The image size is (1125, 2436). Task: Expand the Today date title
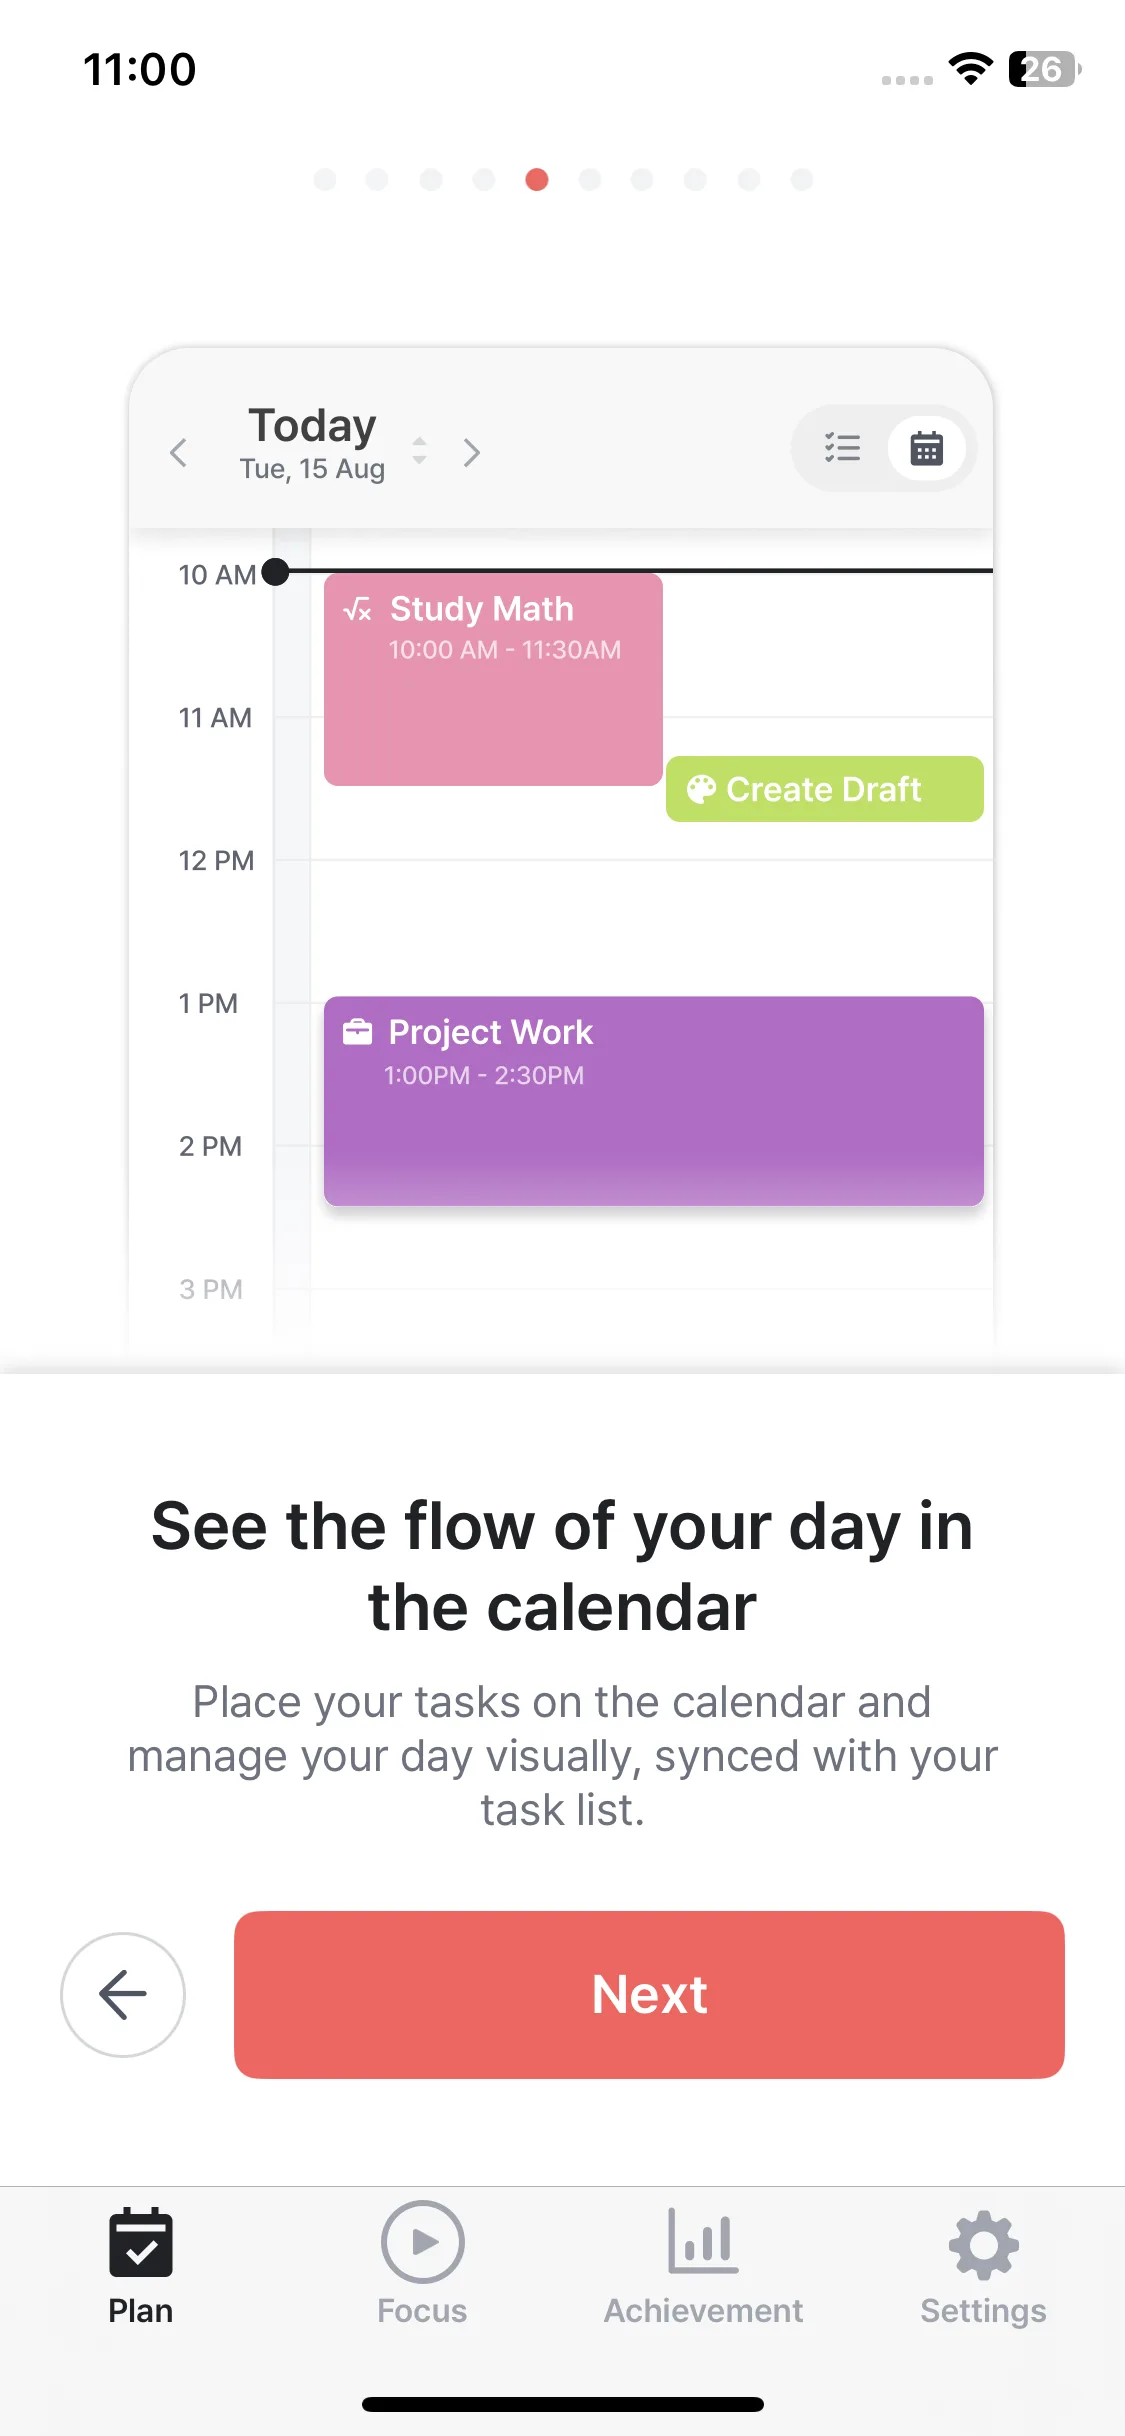tap(312, 427)
